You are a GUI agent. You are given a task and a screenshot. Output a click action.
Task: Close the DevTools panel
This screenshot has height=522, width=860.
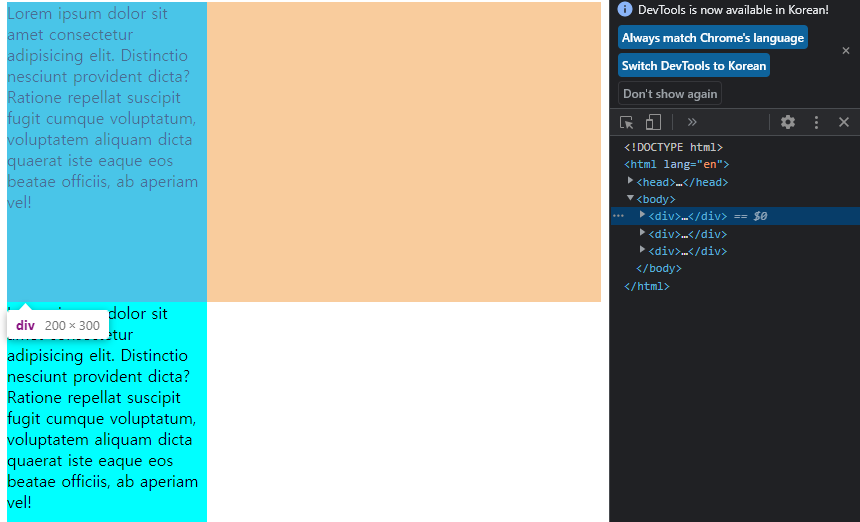tap(844, 122)
